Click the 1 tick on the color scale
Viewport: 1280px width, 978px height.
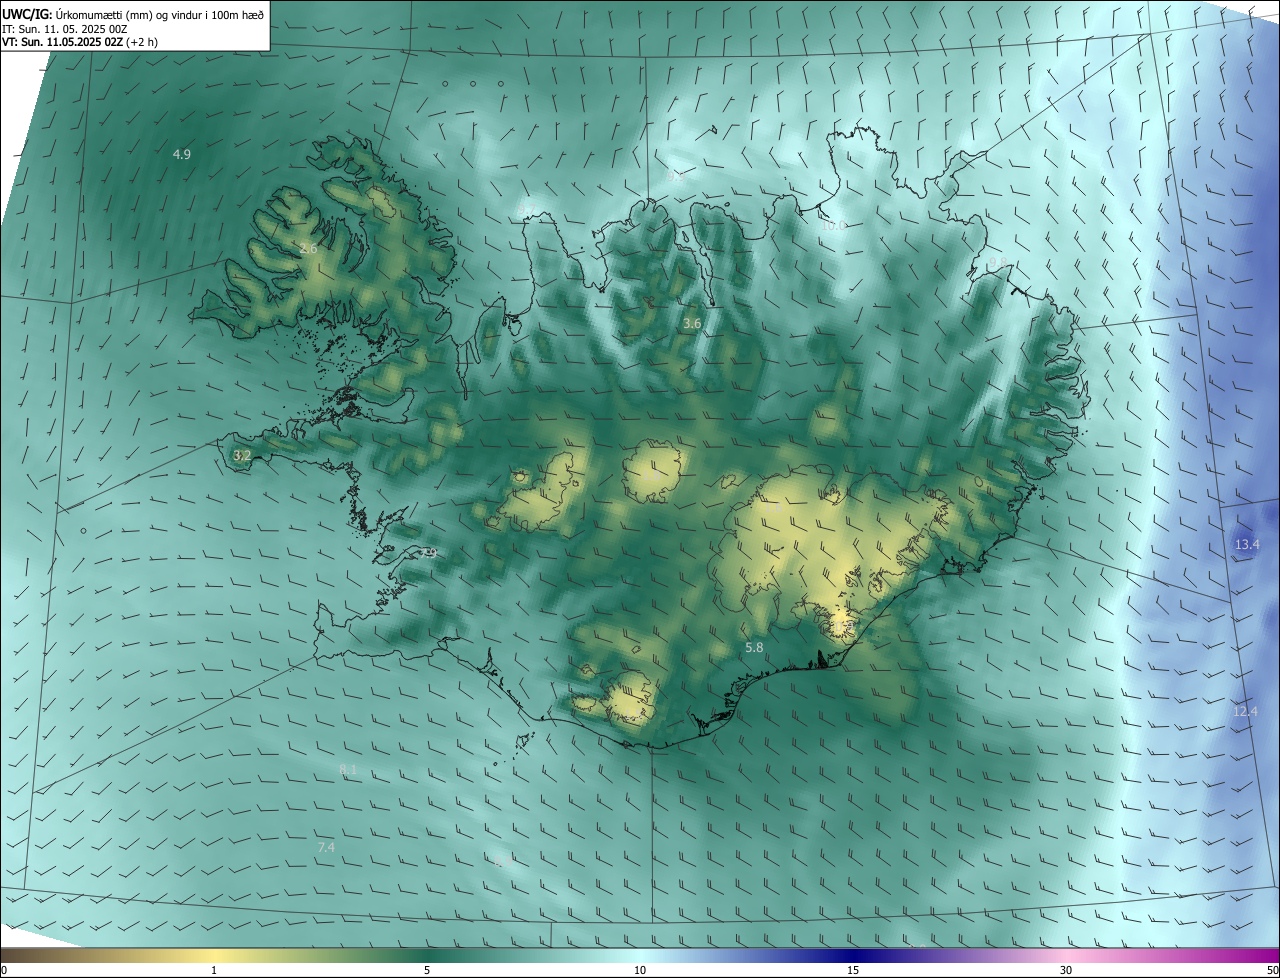(x=214, y=970)
